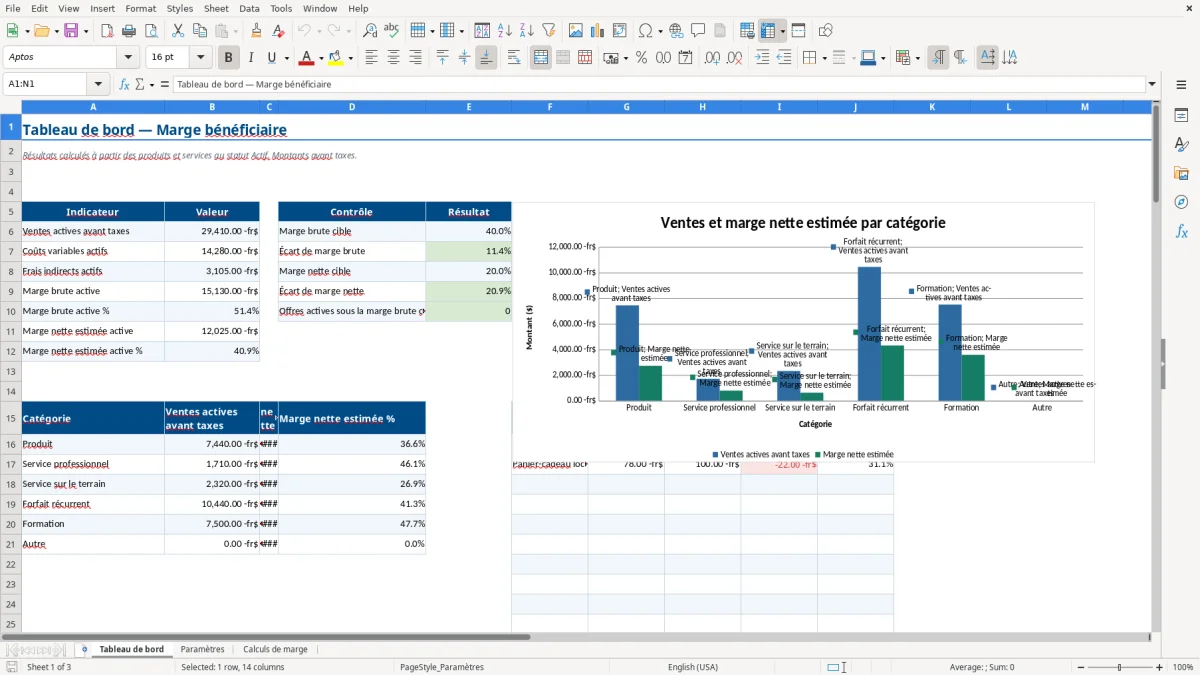Toggle Bold formatting
The image size is (1200, 675).
click(228, 58)
